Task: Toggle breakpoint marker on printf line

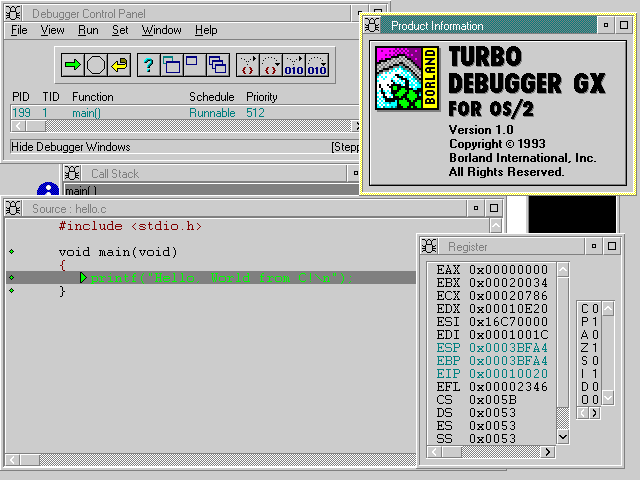Action: click(x=12, y=278)
